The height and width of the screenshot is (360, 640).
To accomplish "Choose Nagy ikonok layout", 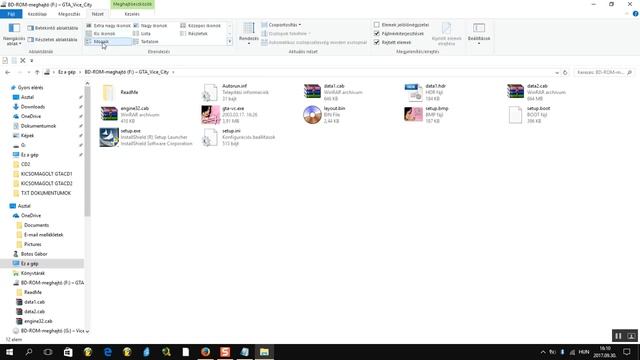I will click(x=150, y=25).
